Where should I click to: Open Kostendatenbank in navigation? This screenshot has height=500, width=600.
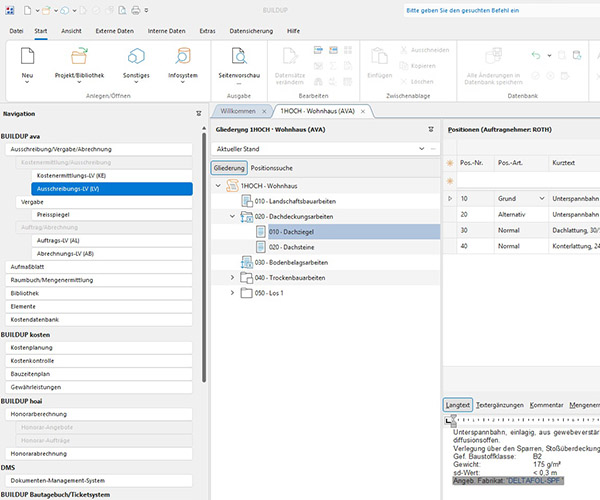[x=99, y=319]
